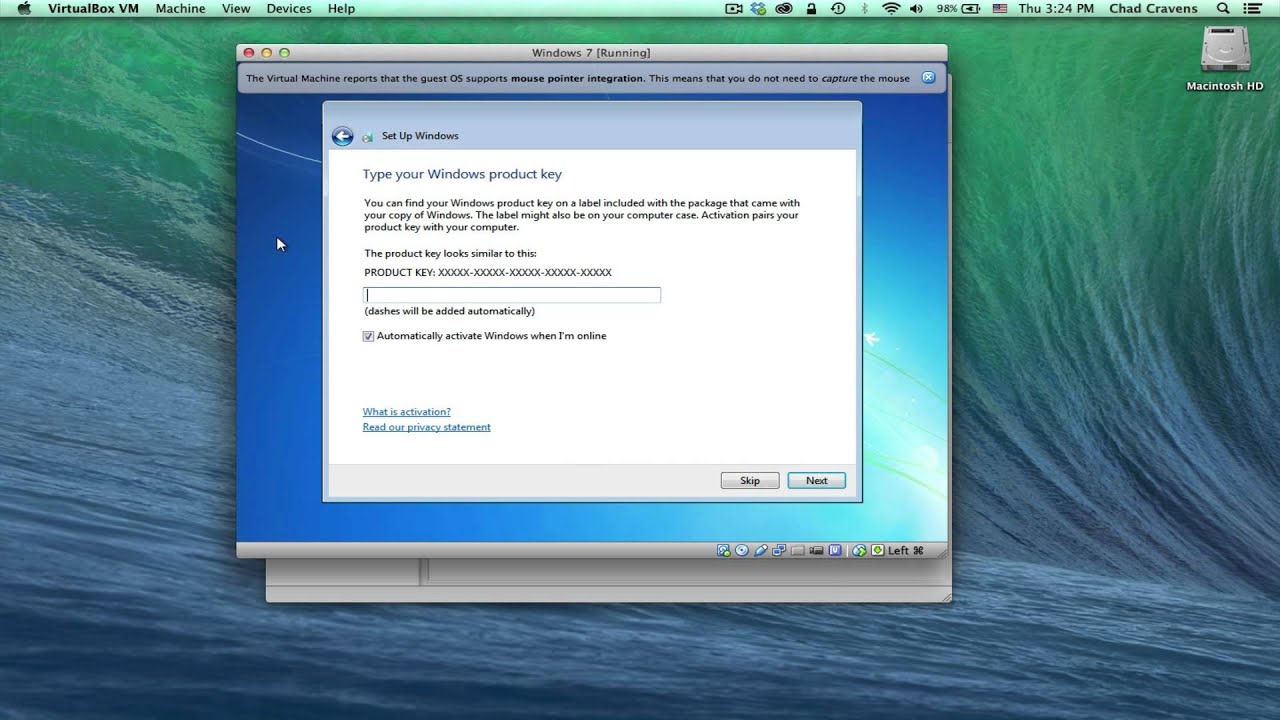Click the Next button
Viewport: 1280px width, 720px height.
click(817, 481)
